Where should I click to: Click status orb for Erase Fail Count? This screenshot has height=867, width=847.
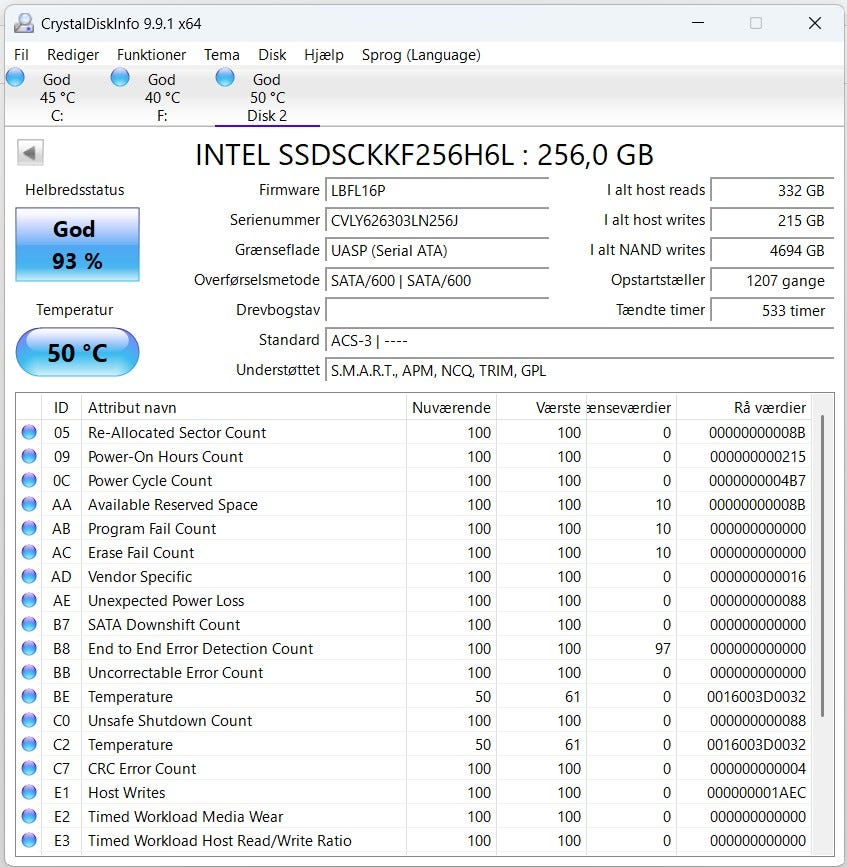[x=29, y=552]
